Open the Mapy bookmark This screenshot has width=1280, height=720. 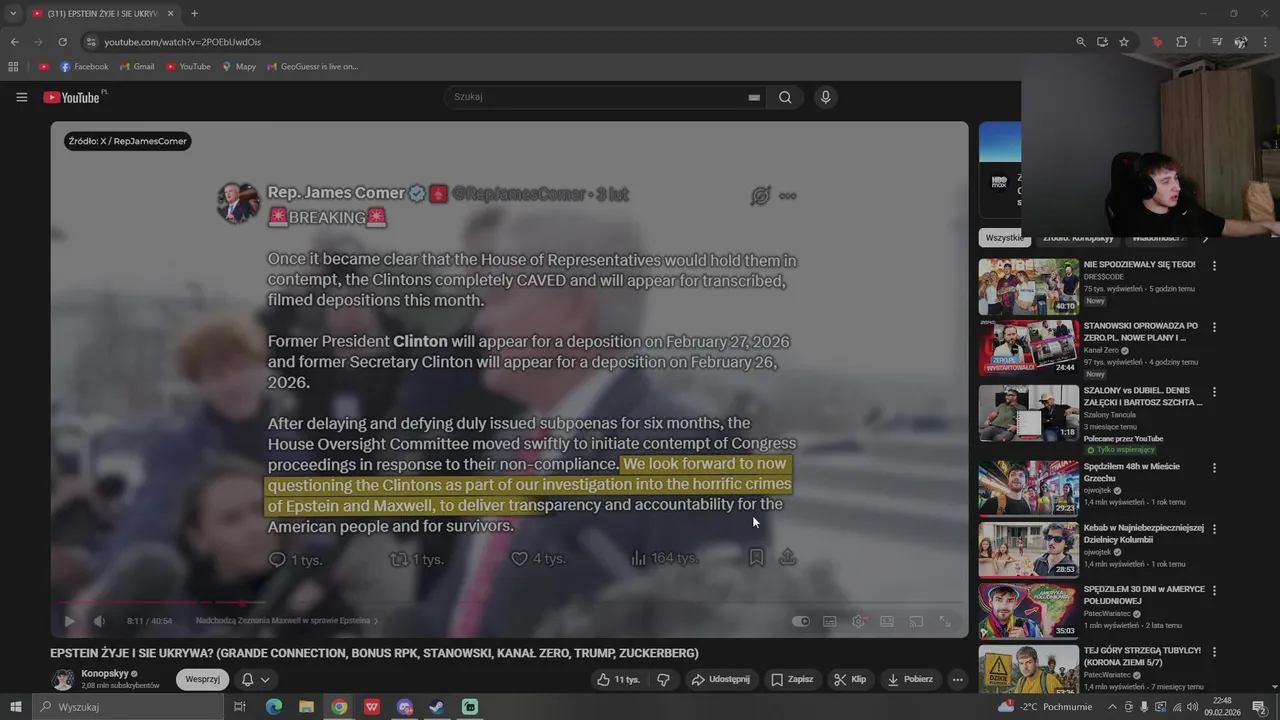coord(239,67)
